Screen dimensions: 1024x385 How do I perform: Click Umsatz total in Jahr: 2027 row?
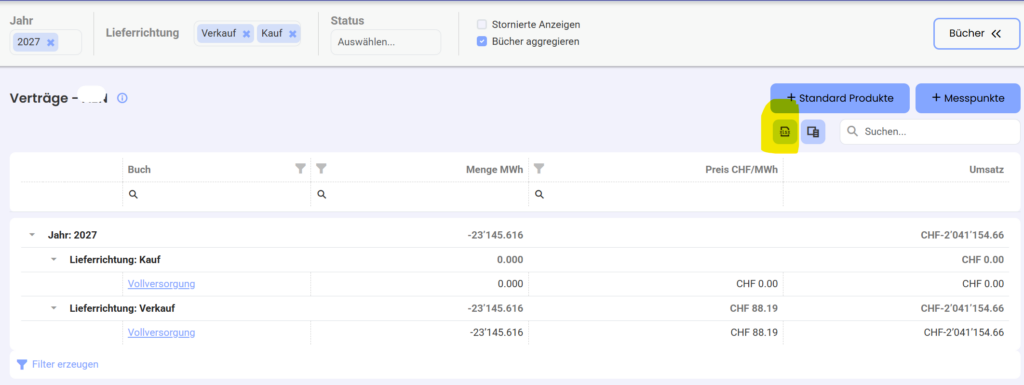click(x=962, y=235)
